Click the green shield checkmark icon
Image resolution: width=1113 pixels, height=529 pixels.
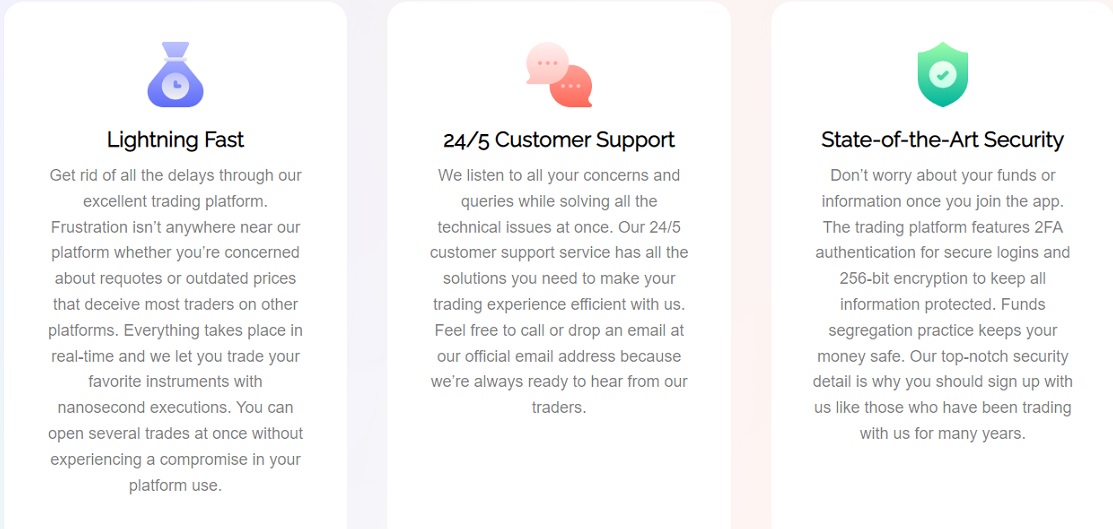943,75
